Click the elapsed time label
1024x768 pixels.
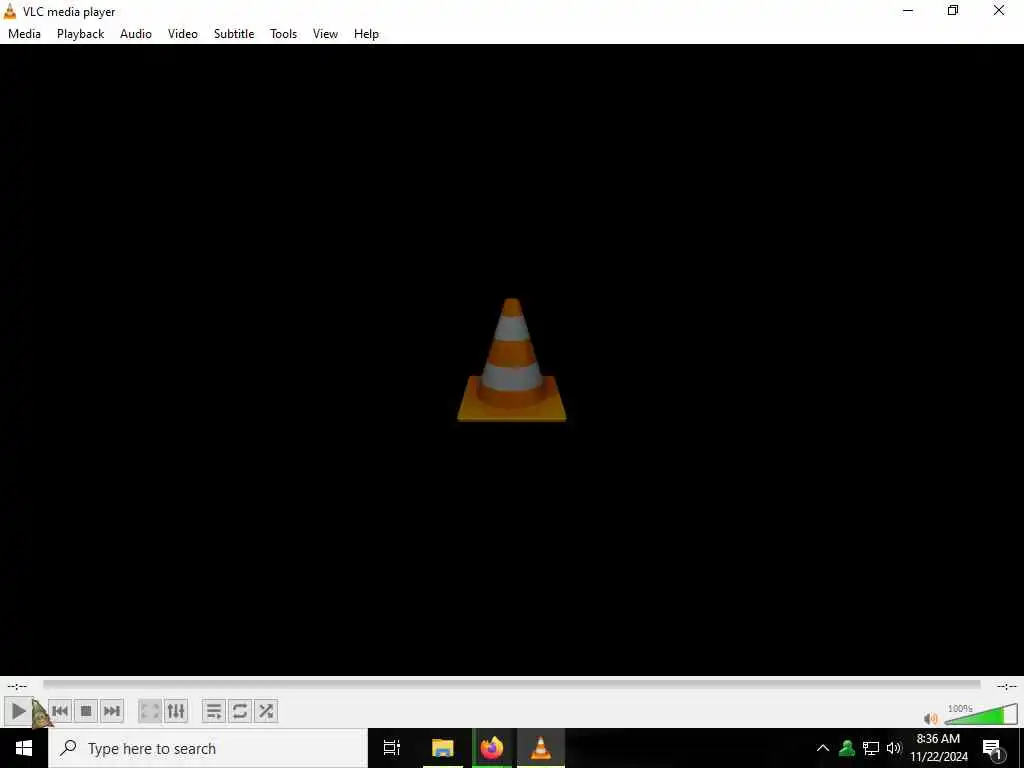[x=18, y=686]
